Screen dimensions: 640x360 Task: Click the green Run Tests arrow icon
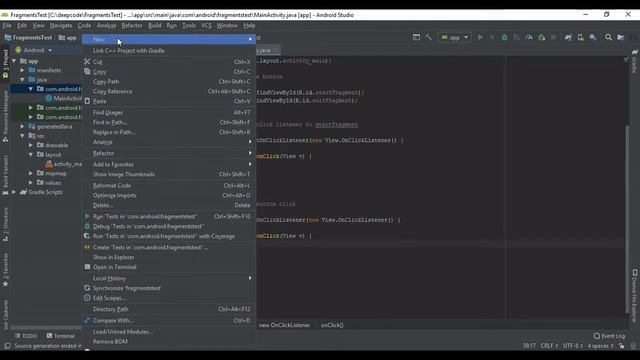87,216
